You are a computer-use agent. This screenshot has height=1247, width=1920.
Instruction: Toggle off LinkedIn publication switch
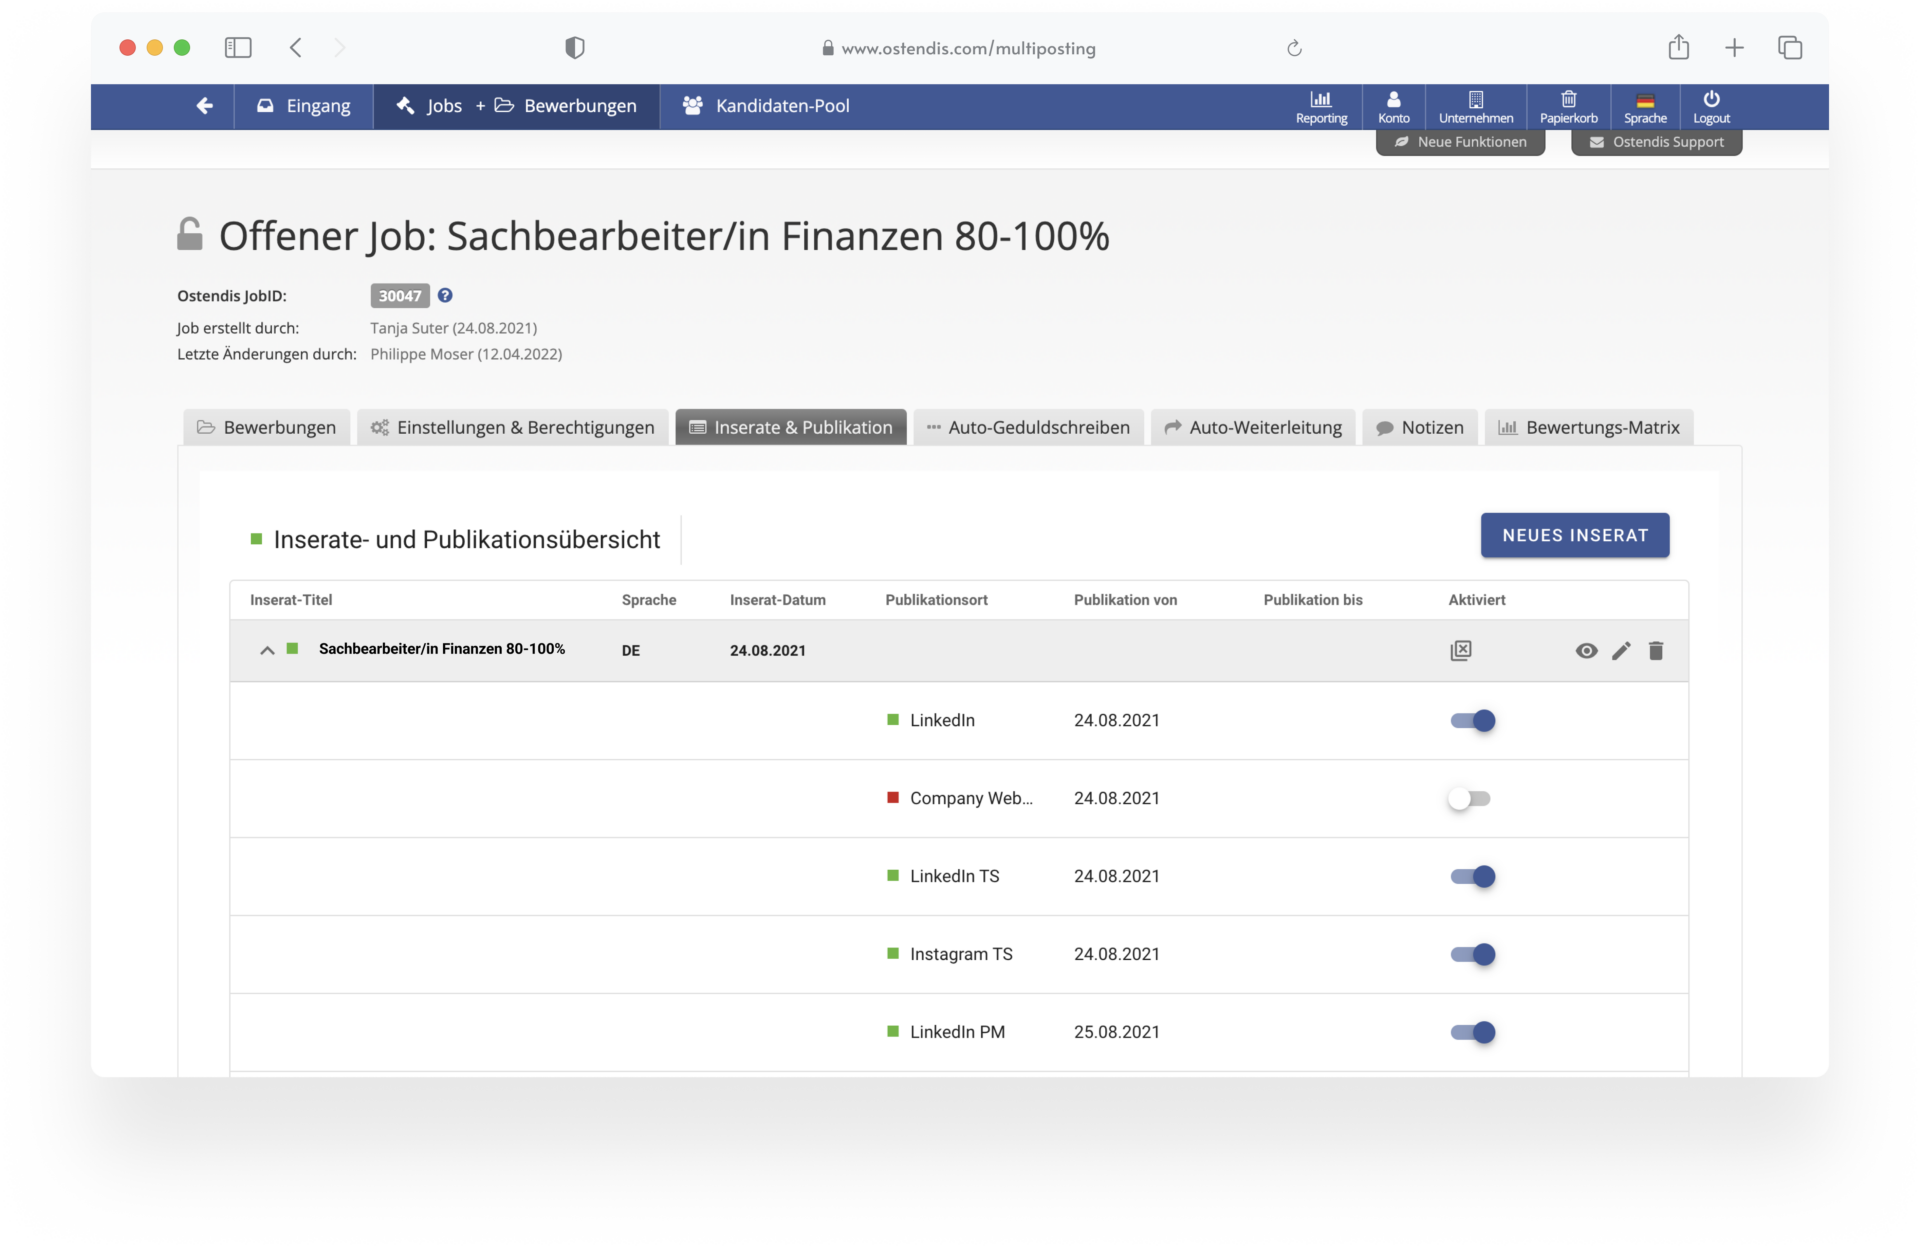coord(1473,720)
